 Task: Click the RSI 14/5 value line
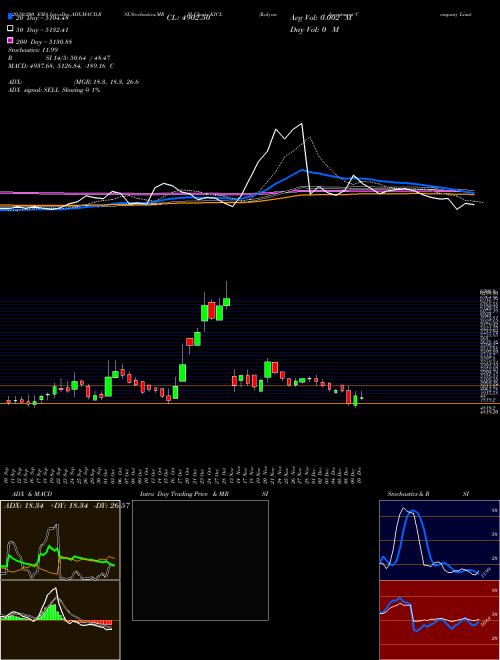click(x=59, y=58)
